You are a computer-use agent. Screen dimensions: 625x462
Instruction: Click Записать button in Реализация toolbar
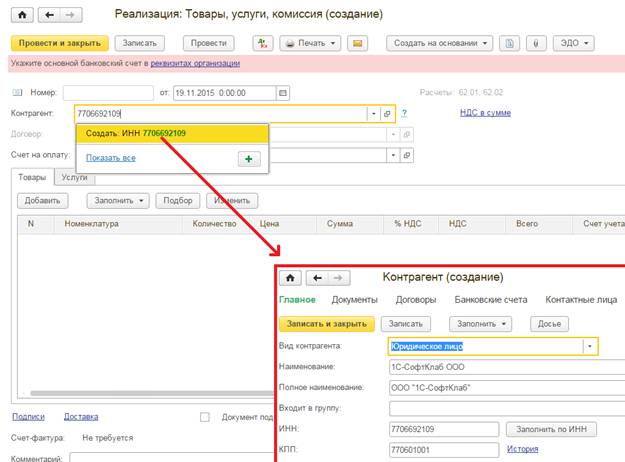(140, 43)
